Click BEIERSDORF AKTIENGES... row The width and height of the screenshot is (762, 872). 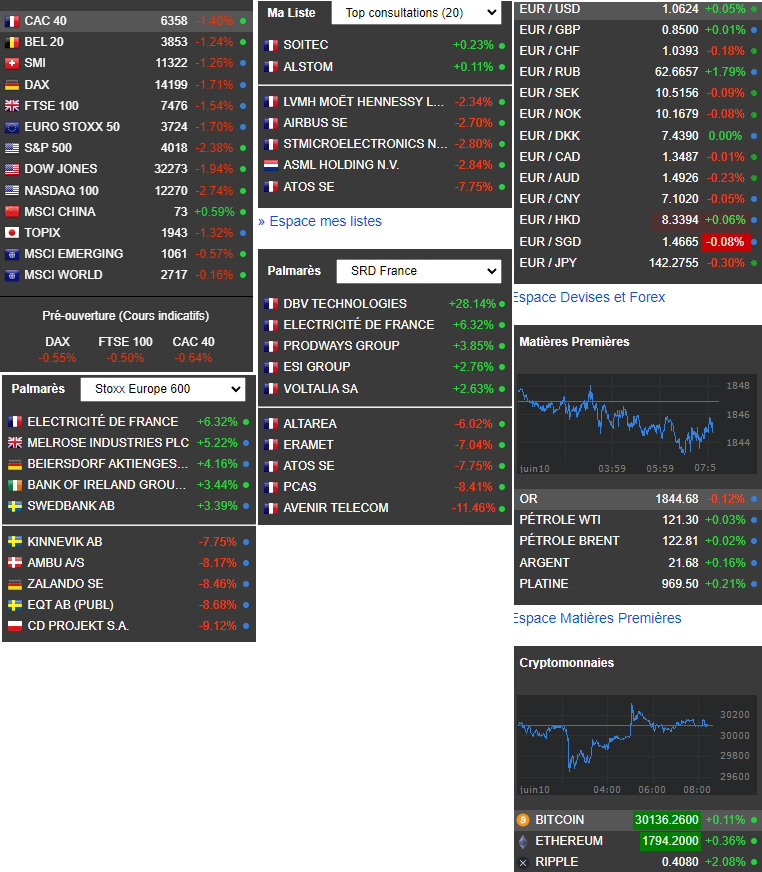click(x=129, y=464)
